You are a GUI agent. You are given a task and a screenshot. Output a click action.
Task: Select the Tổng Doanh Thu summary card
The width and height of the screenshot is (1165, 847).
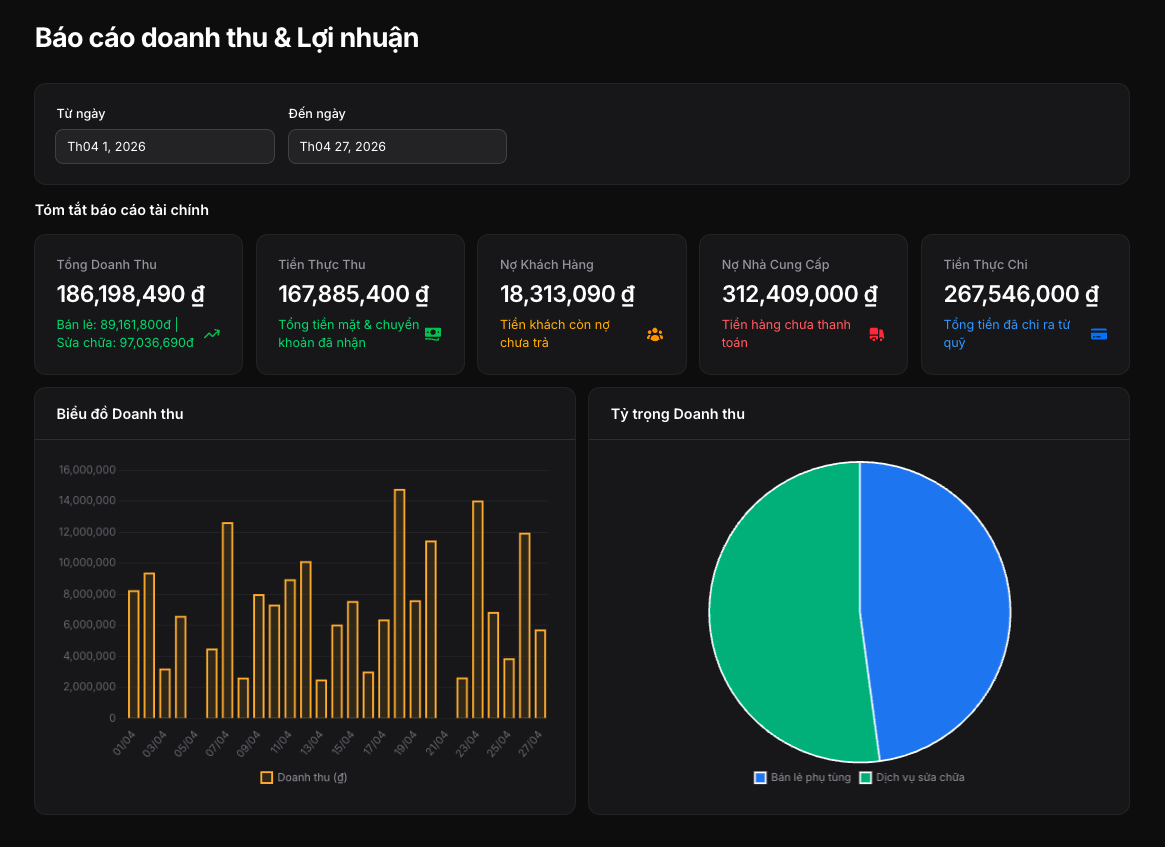(138, 305)
